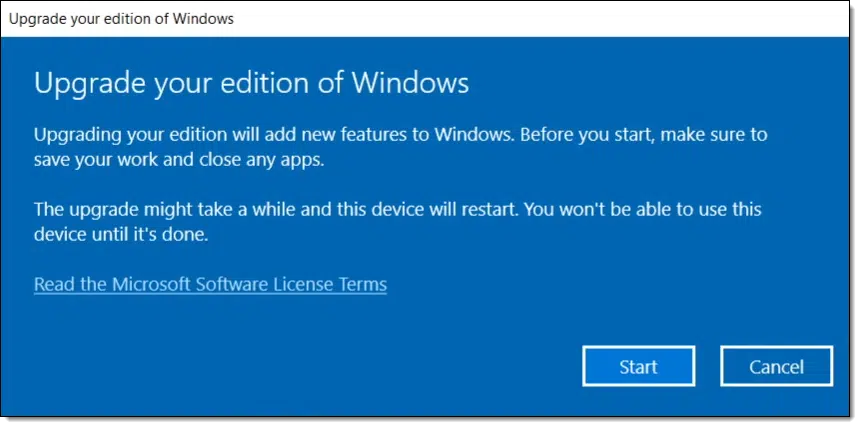Screen dimensions: 860x427
Task: Click the empty white title bar area
Action: [x=543, y=19]
